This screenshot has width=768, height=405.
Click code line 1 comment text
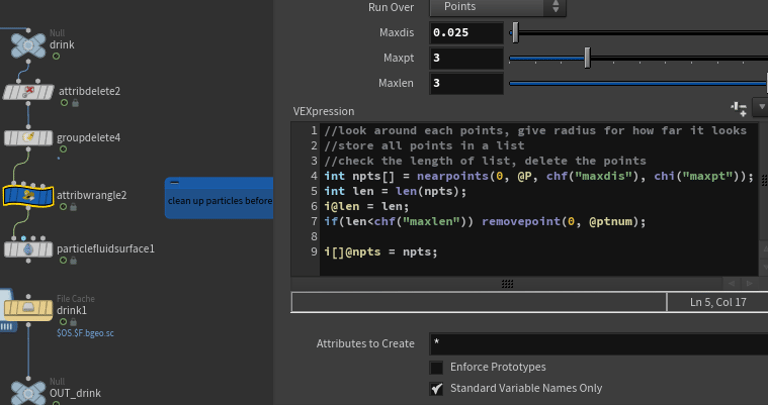(535, 130)
